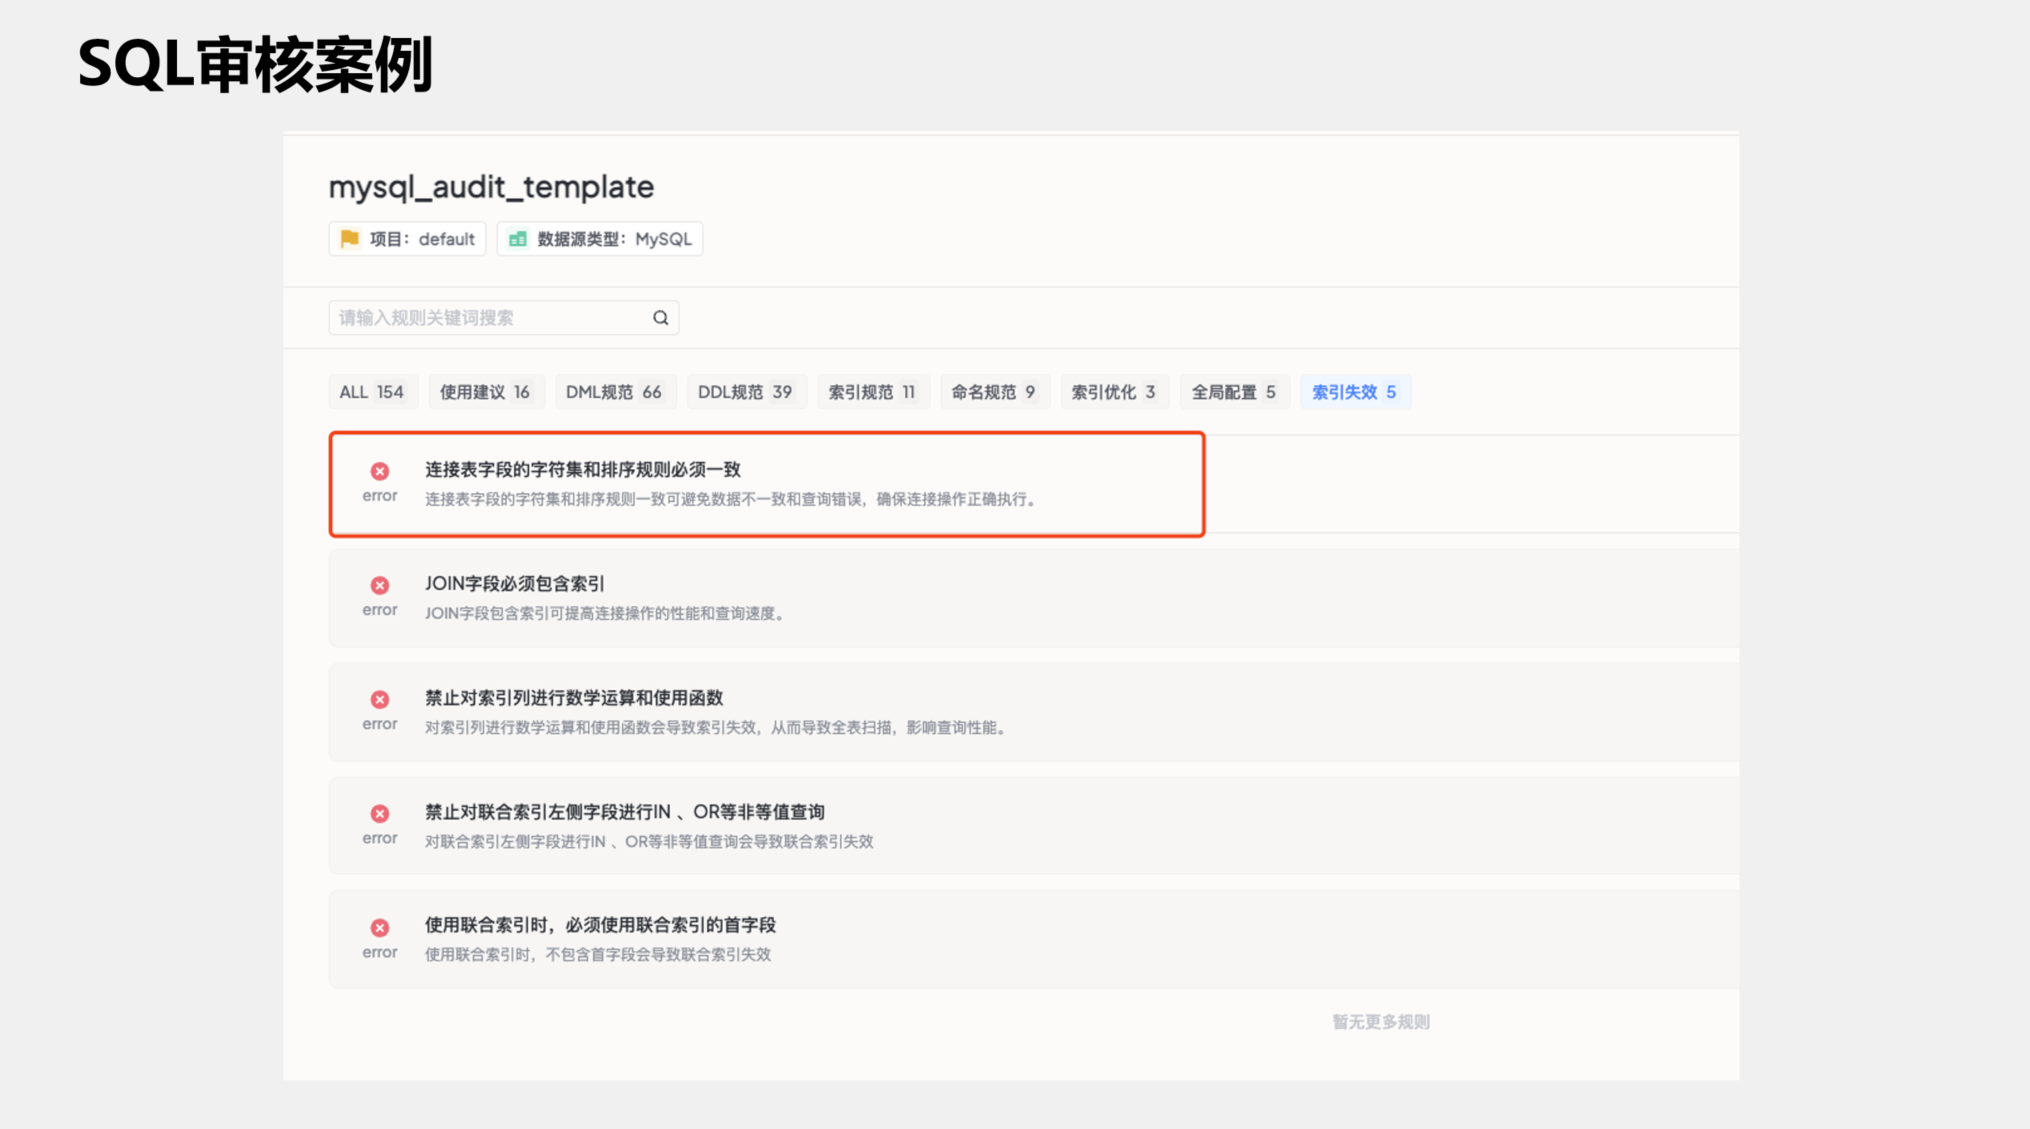Click the flag icon beside 项目: default
The width and height of the screenshot is (2030, 1129).
click(350, 239)
